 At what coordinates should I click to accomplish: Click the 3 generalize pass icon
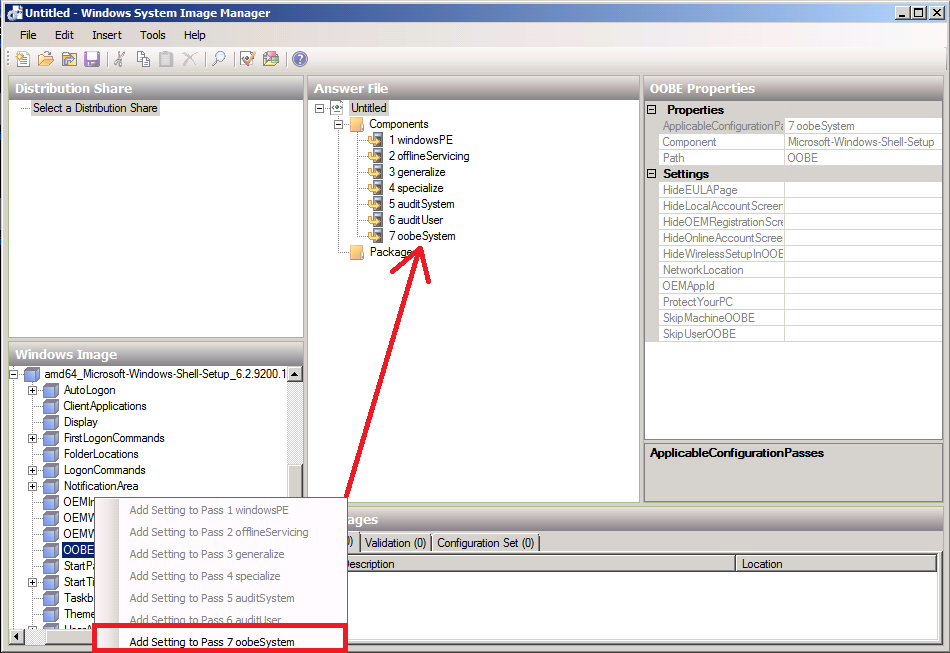click(x=376, y=172)
